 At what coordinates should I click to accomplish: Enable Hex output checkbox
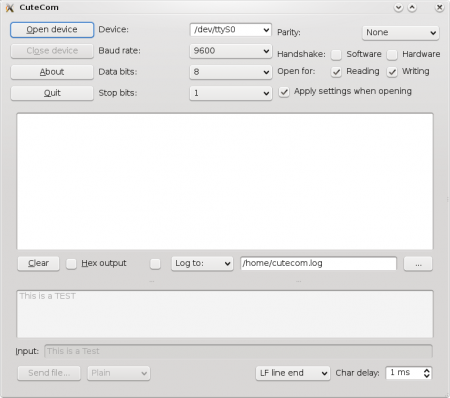(71, 264)
